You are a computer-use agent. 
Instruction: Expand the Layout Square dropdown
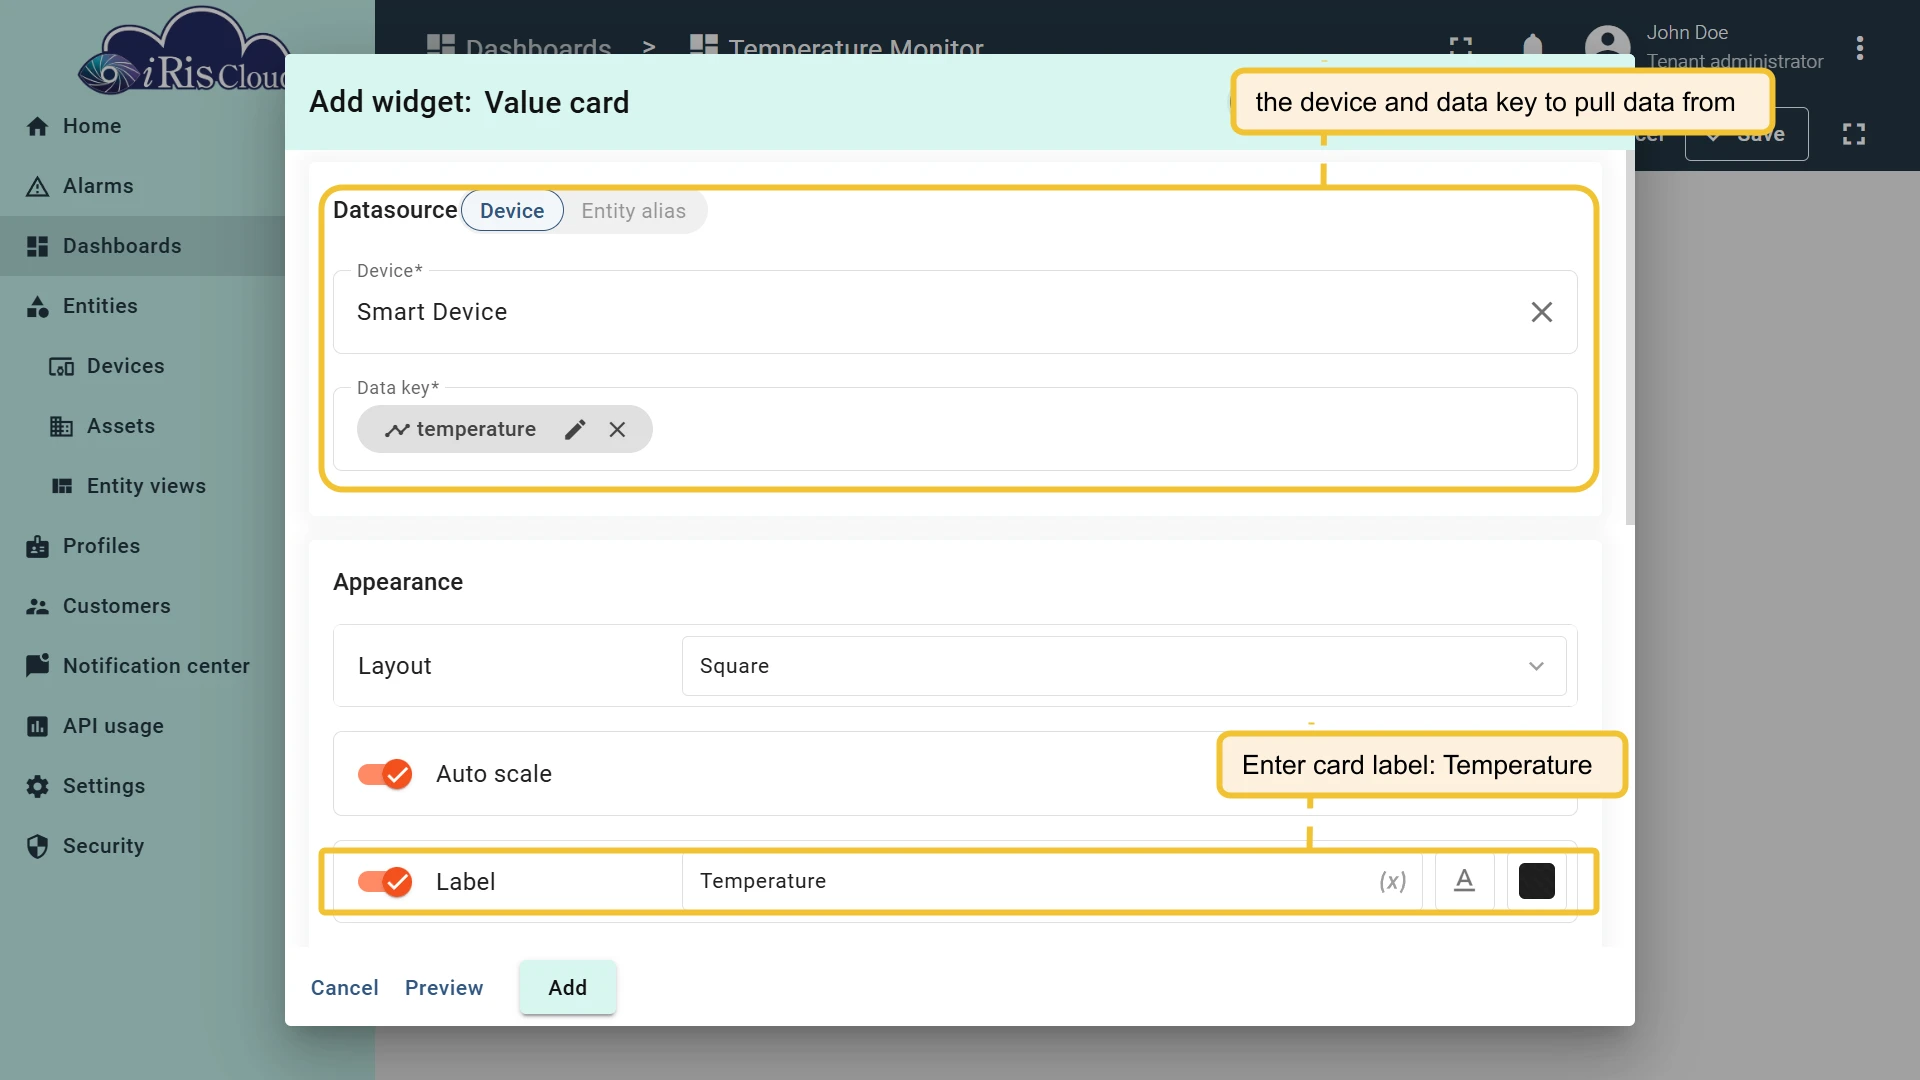[1124, 666]
